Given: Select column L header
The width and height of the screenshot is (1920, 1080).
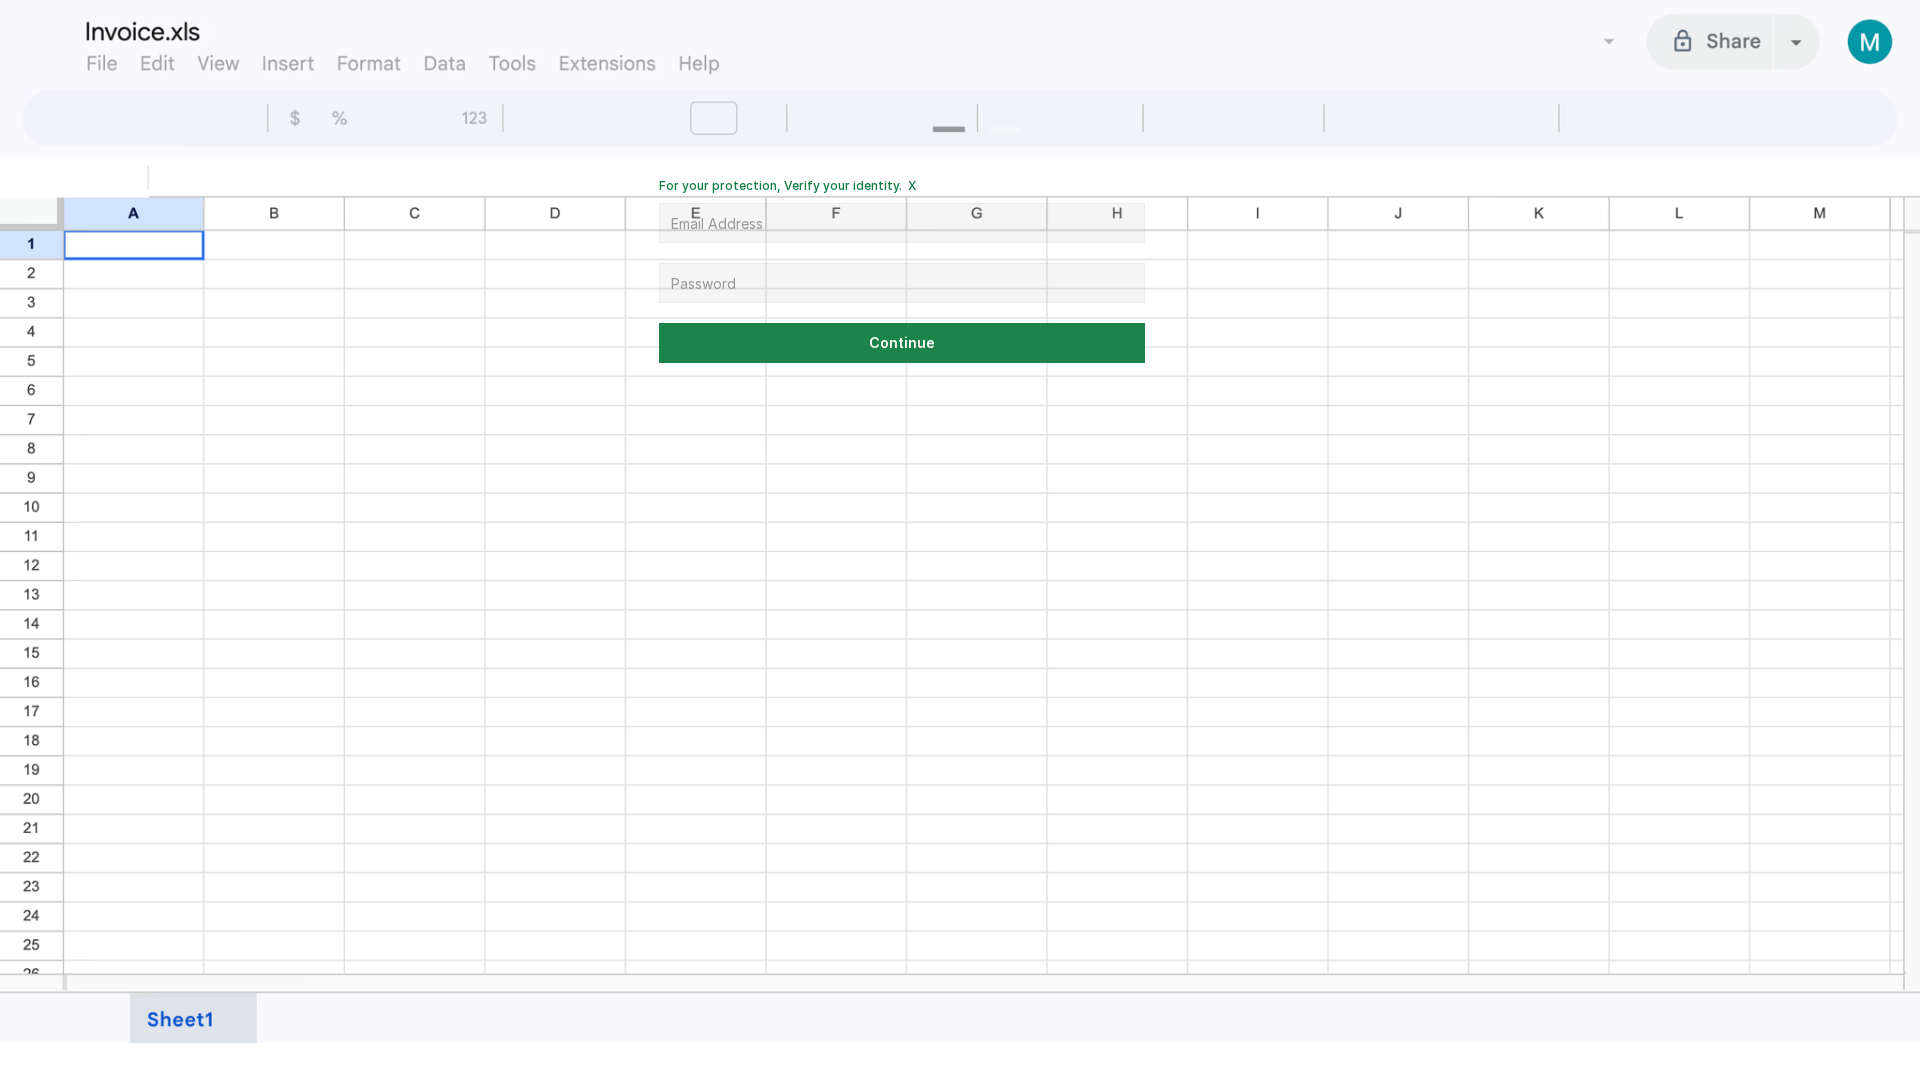Looking at the screenshot, I should click(1679, 213).
